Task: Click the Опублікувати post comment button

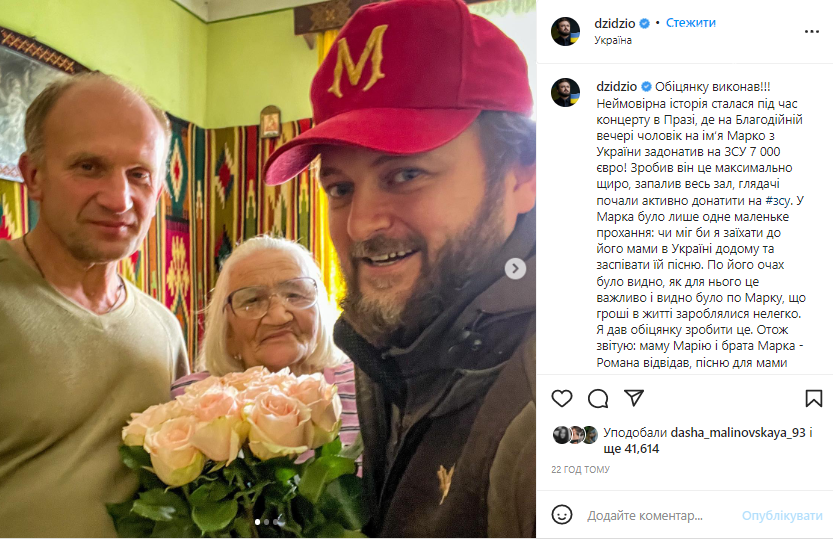Action: [781, 516]
